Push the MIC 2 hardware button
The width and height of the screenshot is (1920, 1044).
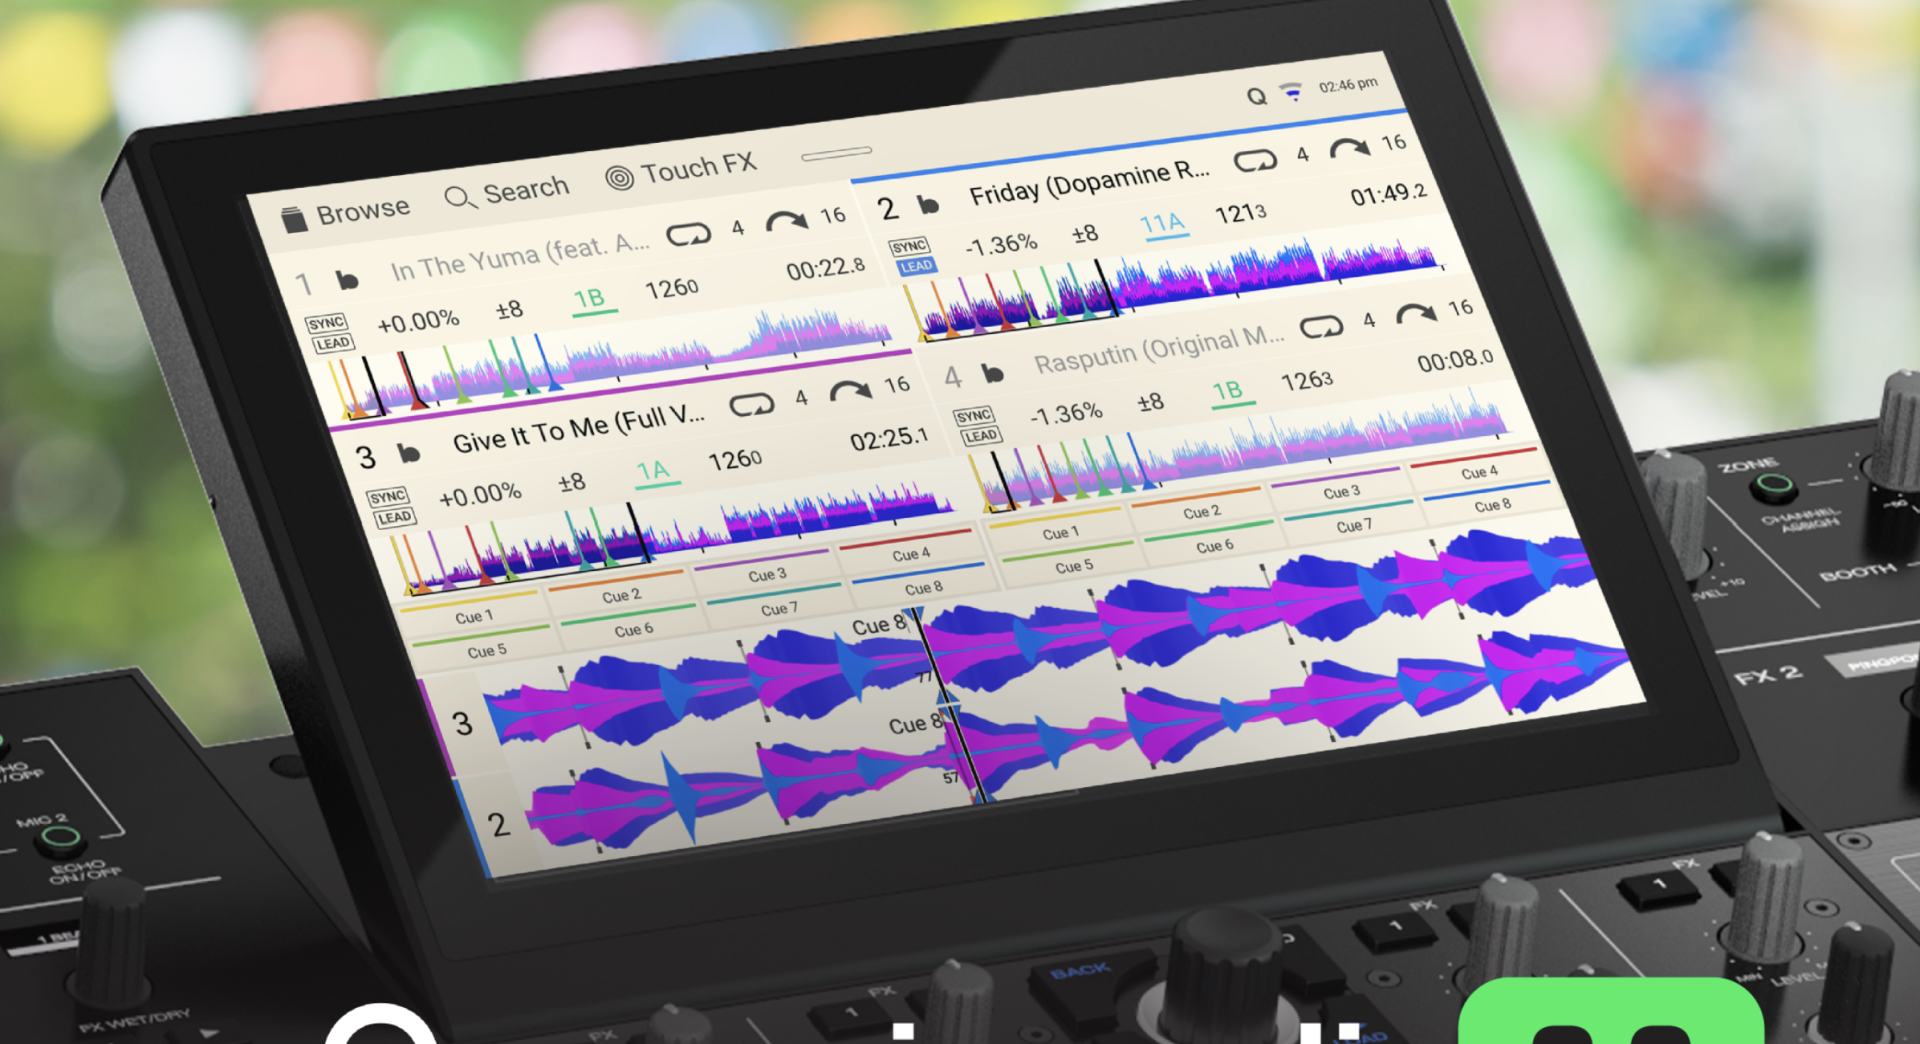point(61,839)
